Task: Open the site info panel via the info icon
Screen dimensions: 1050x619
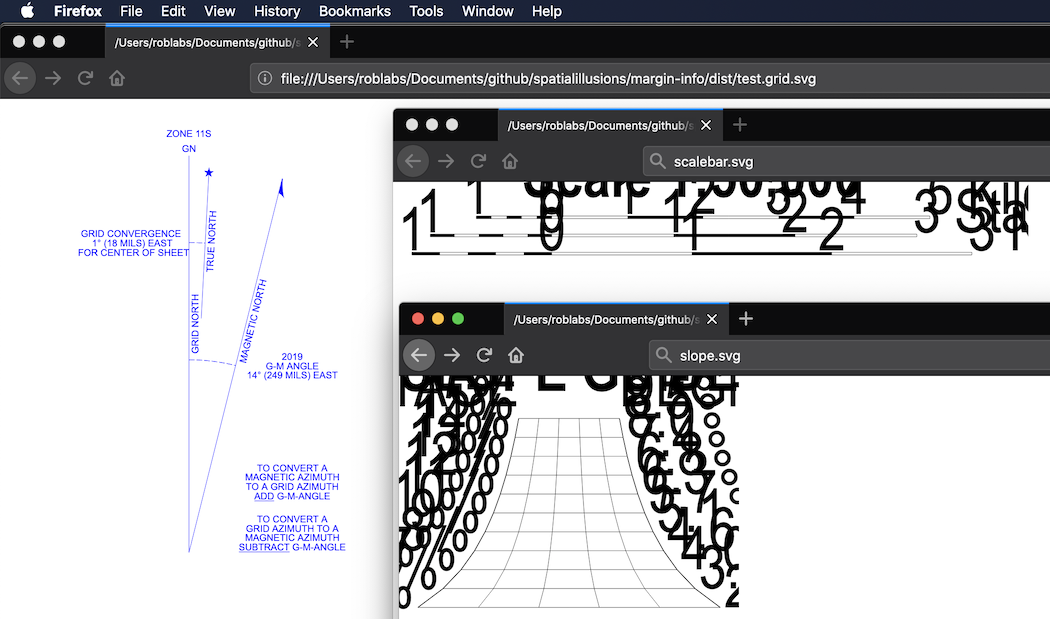Action: coord(263,77)
